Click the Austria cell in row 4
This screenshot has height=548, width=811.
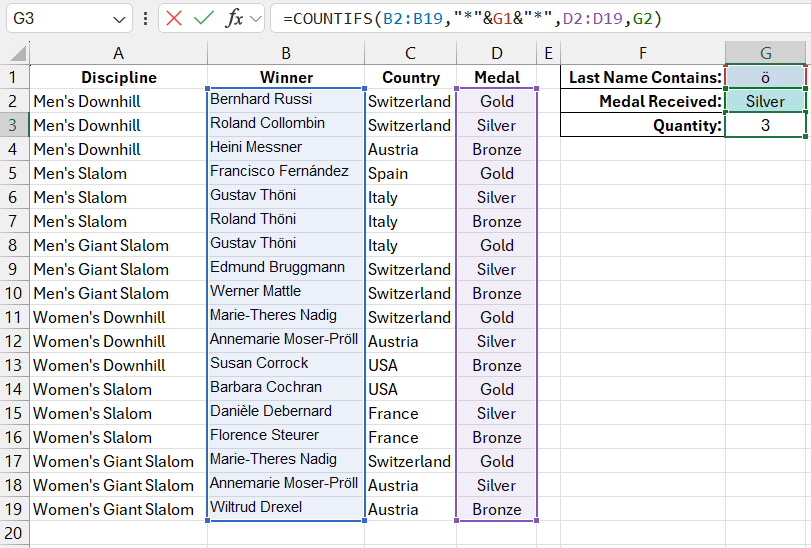click(410, 149)
